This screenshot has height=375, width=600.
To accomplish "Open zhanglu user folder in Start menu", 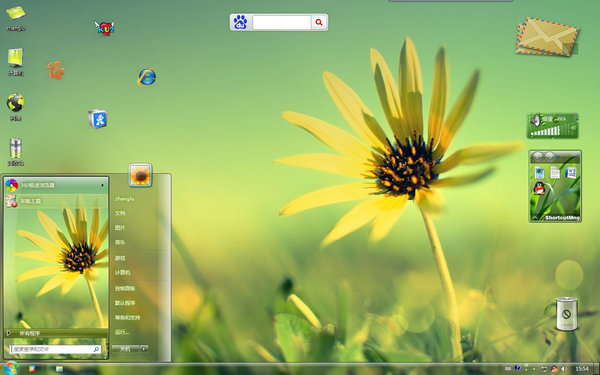I will click(x=125, y=199).
